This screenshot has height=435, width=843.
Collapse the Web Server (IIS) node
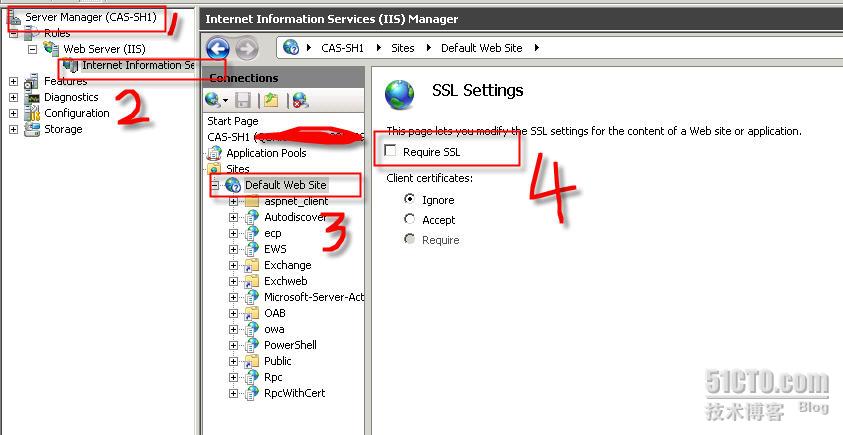(33, 49)
